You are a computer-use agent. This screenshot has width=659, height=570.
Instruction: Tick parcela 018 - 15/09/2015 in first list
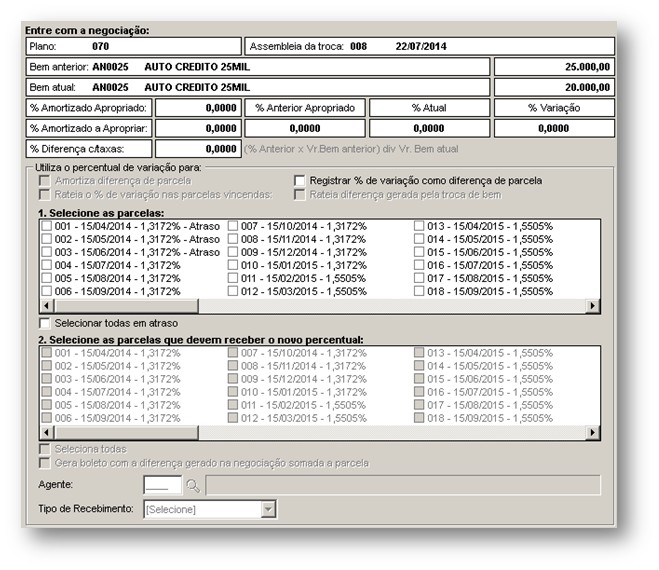pyautogui.click(x=419, y=291)
